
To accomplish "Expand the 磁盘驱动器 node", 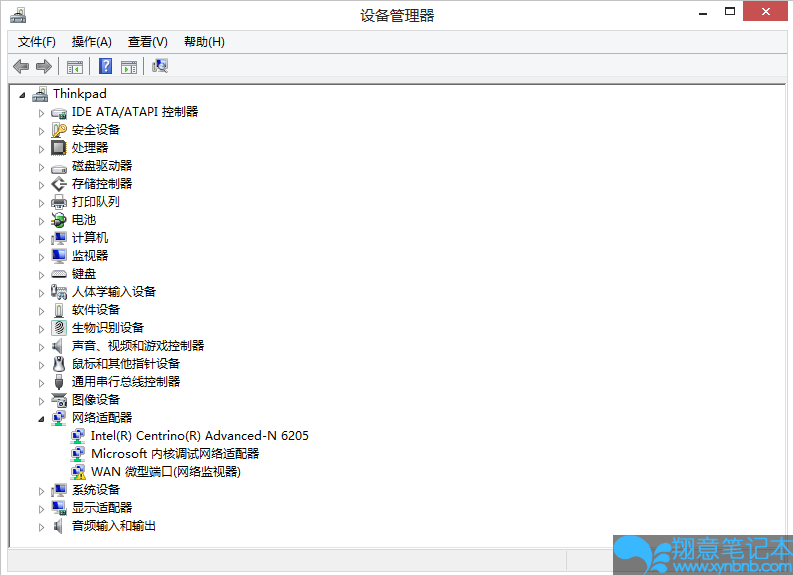I will coord(41,167).
